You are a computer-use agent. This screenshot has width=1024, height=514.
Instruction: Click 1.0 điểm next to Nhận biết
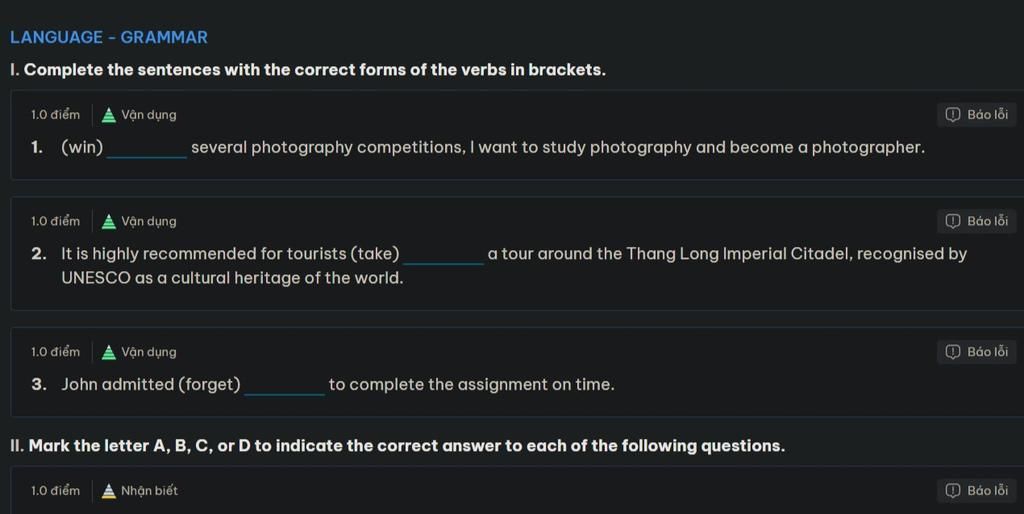55,491
